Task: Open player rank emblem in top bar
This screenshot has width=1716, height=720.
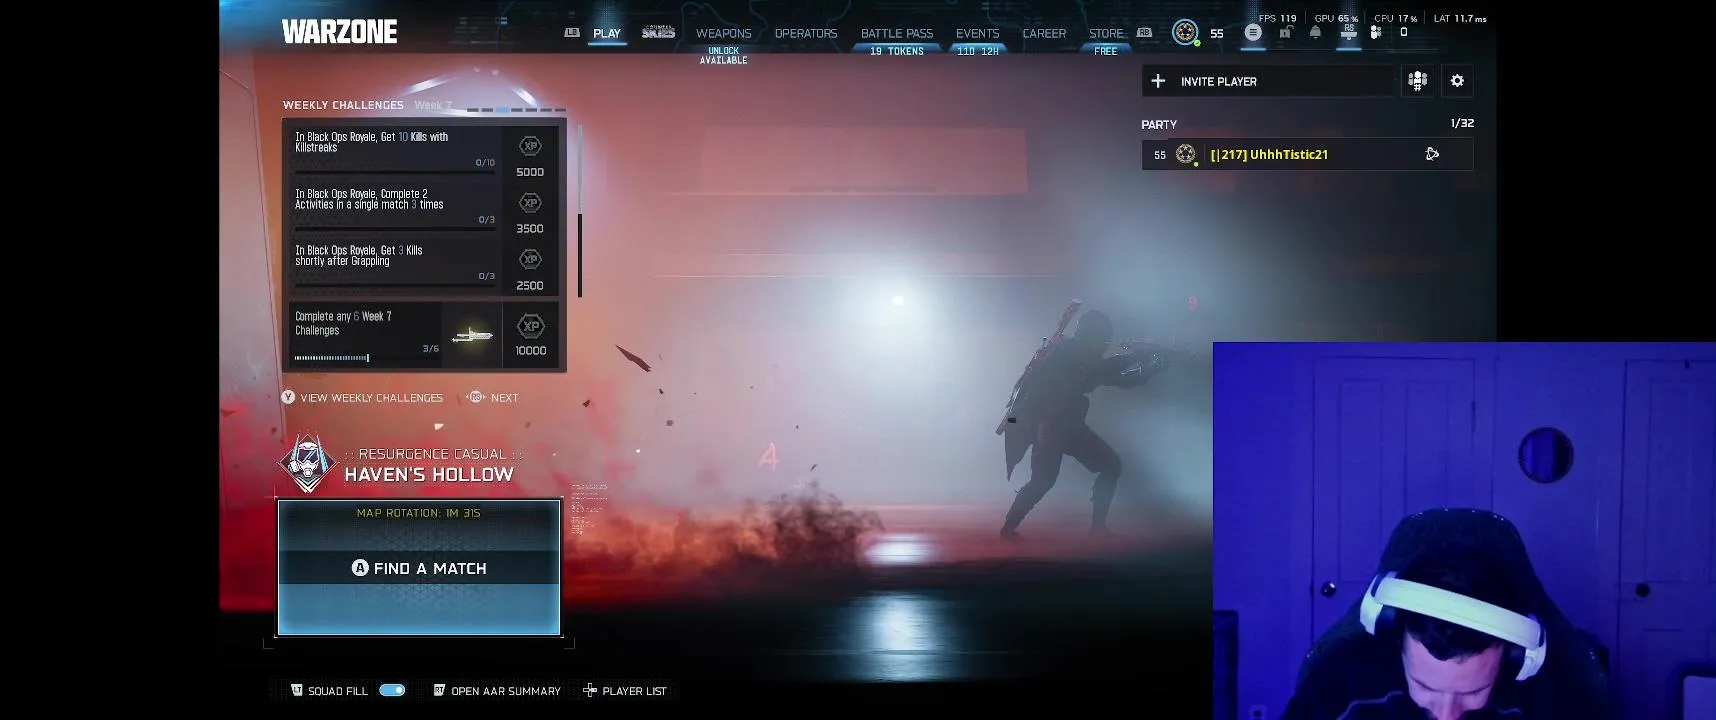Action: [1185, 32]
